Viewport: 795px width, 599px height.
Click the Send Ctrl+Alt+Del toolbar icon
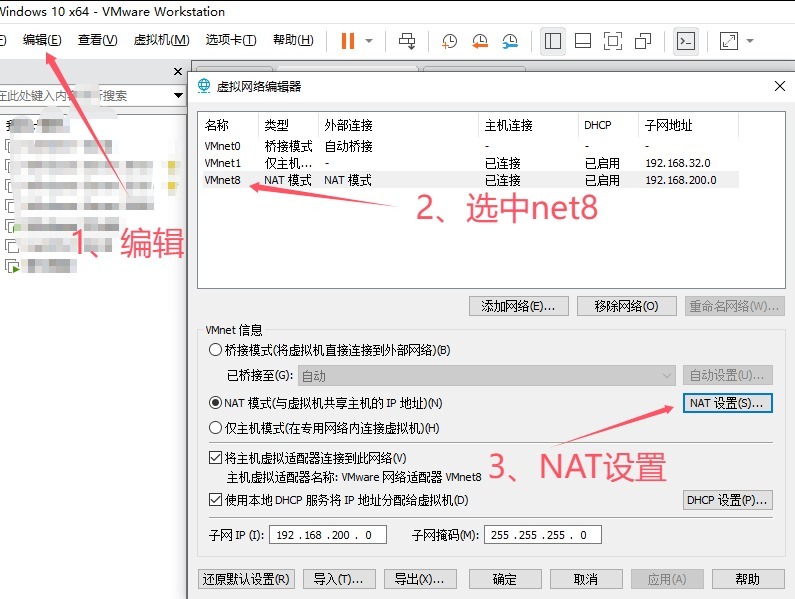407,41
